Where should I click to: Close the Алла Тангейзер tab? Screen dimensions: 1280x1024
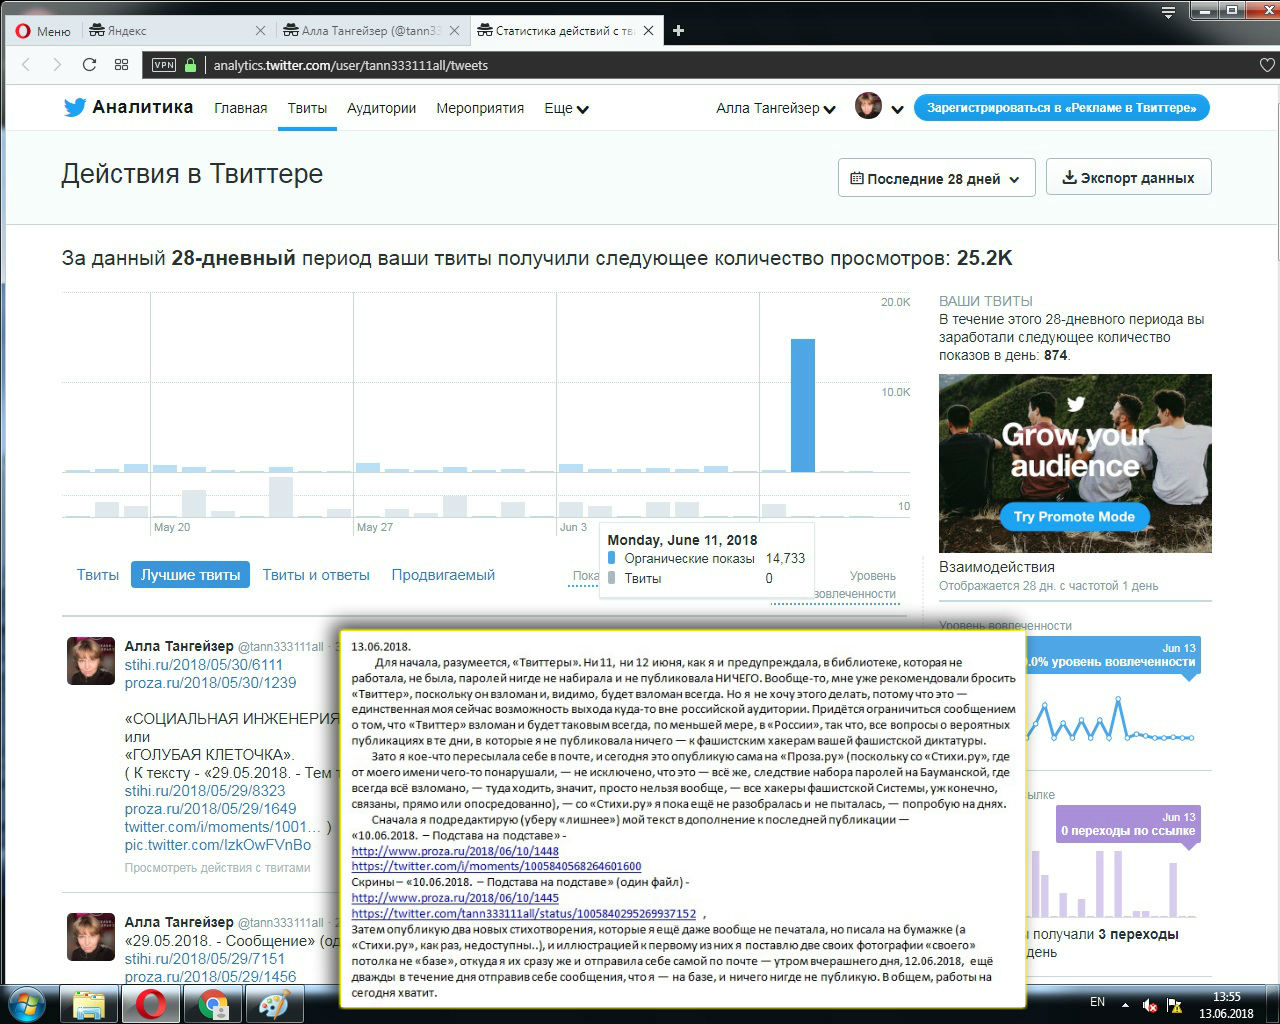click(x=454, y=31)
